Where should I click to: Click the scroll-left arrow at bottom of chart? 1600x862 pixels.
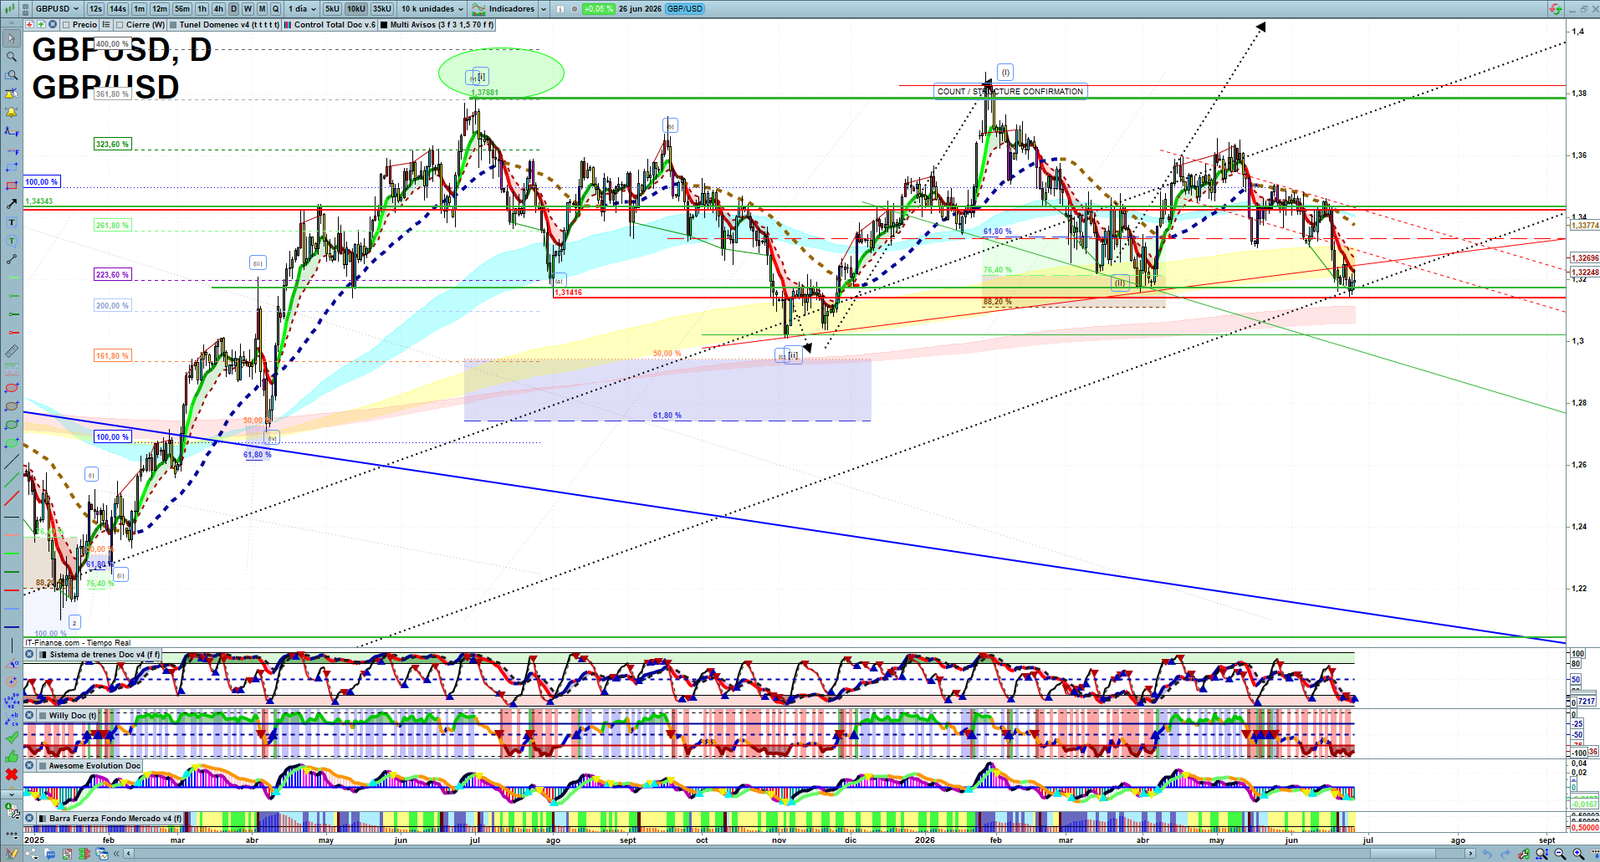(128, 853)
